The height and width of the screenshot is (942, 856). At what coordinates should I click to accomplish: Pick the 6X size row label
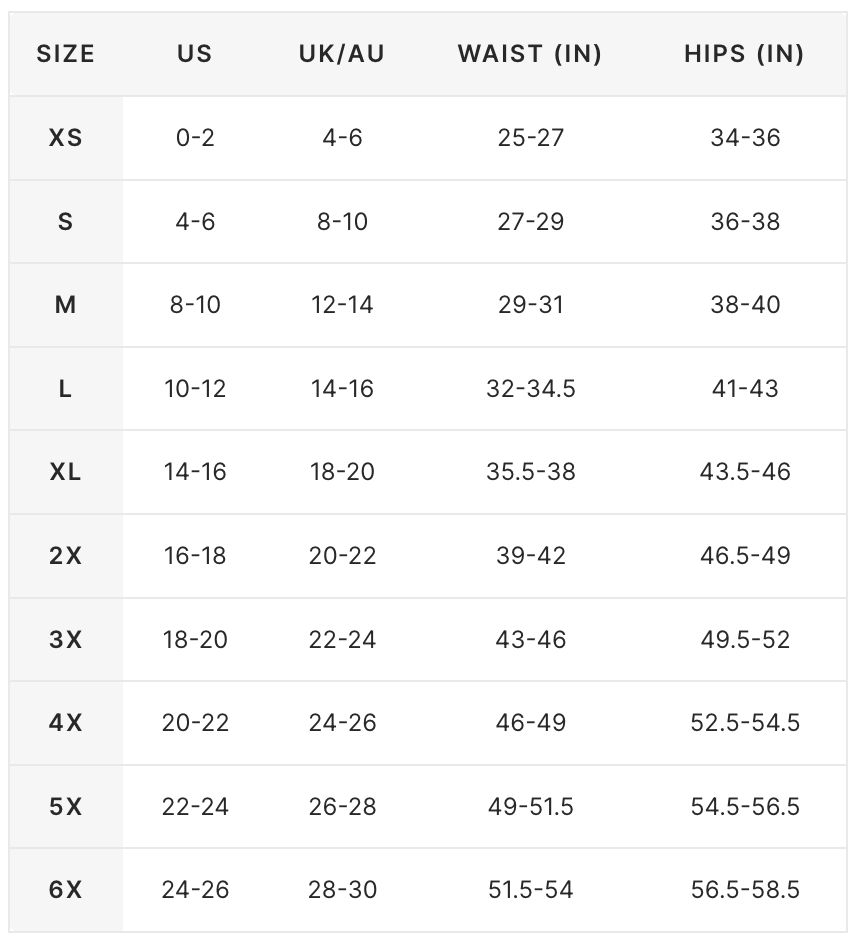point(66,890)
